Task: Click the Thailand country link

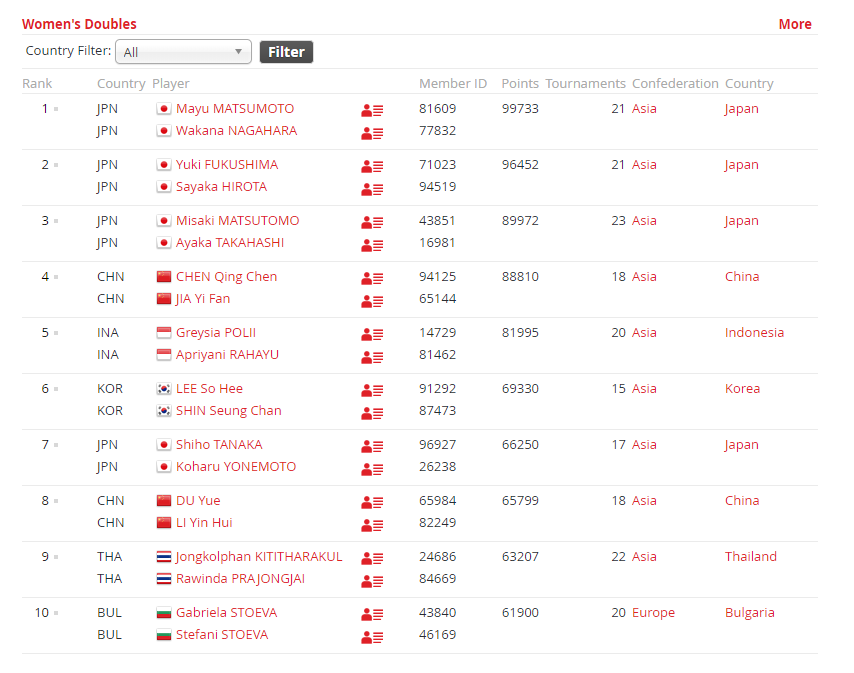Action: pos(750,557)
